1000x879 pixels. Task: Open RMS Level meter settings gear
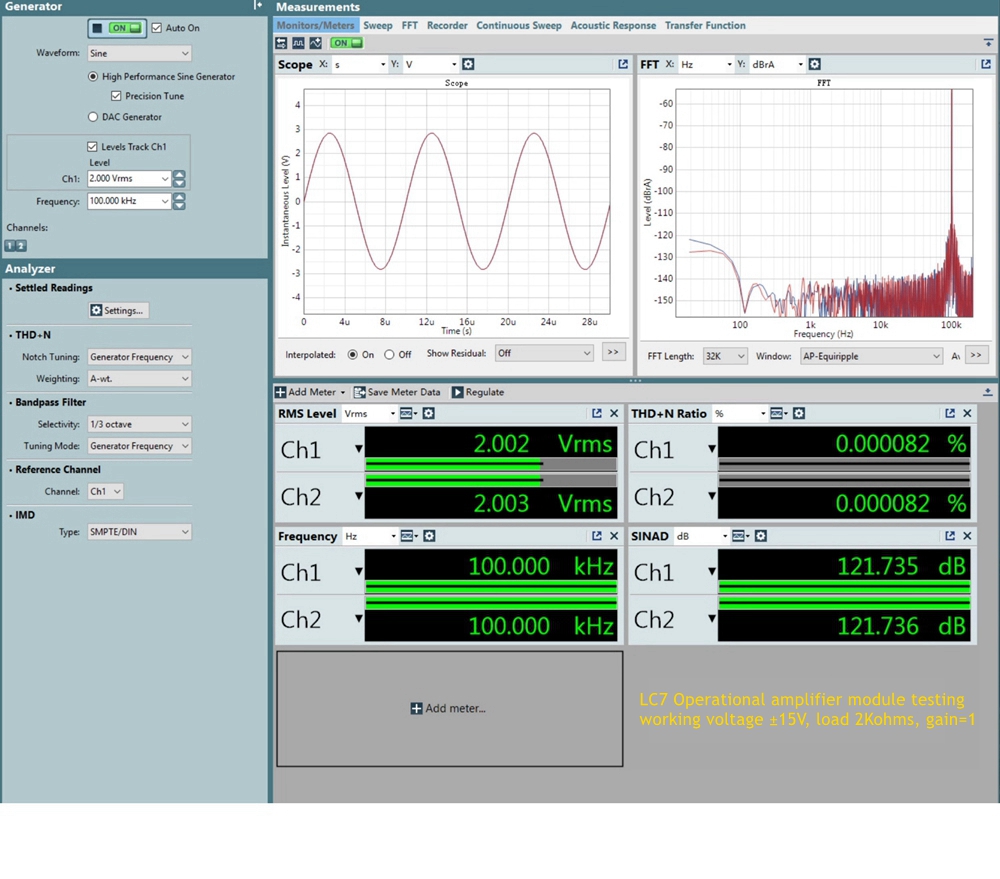[429, 414]
